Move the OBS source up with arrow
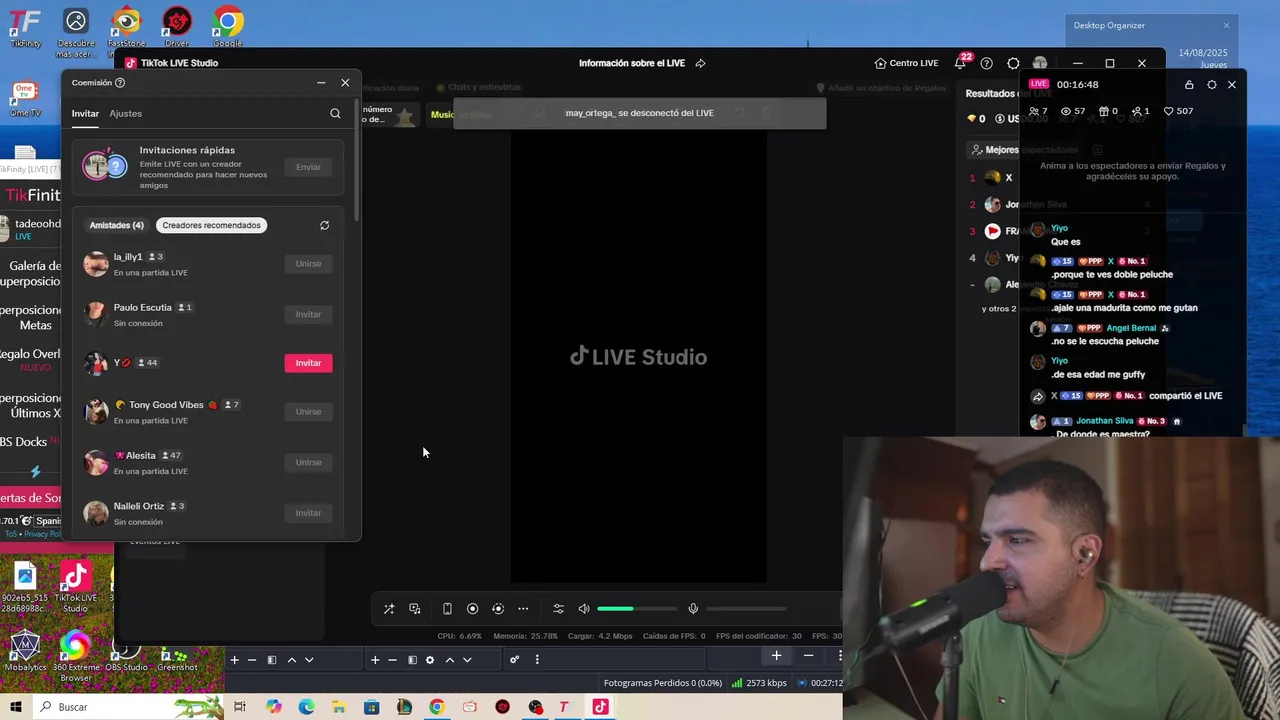The width and height of the screenshot is (1280, 720). click(449, 660)
